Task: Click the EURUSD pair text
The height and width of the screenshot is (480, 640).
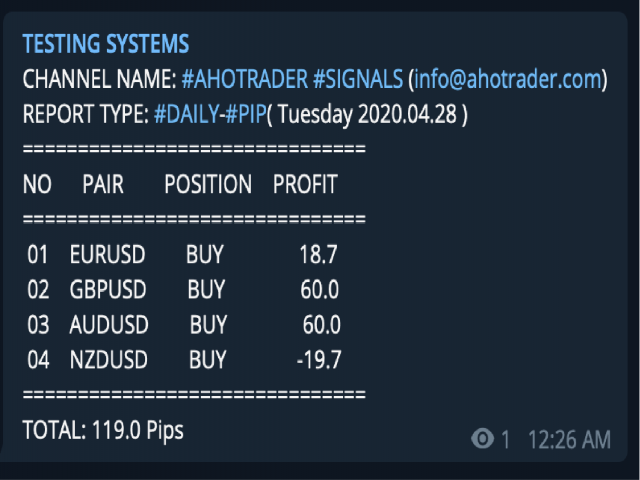Action: [x=107, y=254]
